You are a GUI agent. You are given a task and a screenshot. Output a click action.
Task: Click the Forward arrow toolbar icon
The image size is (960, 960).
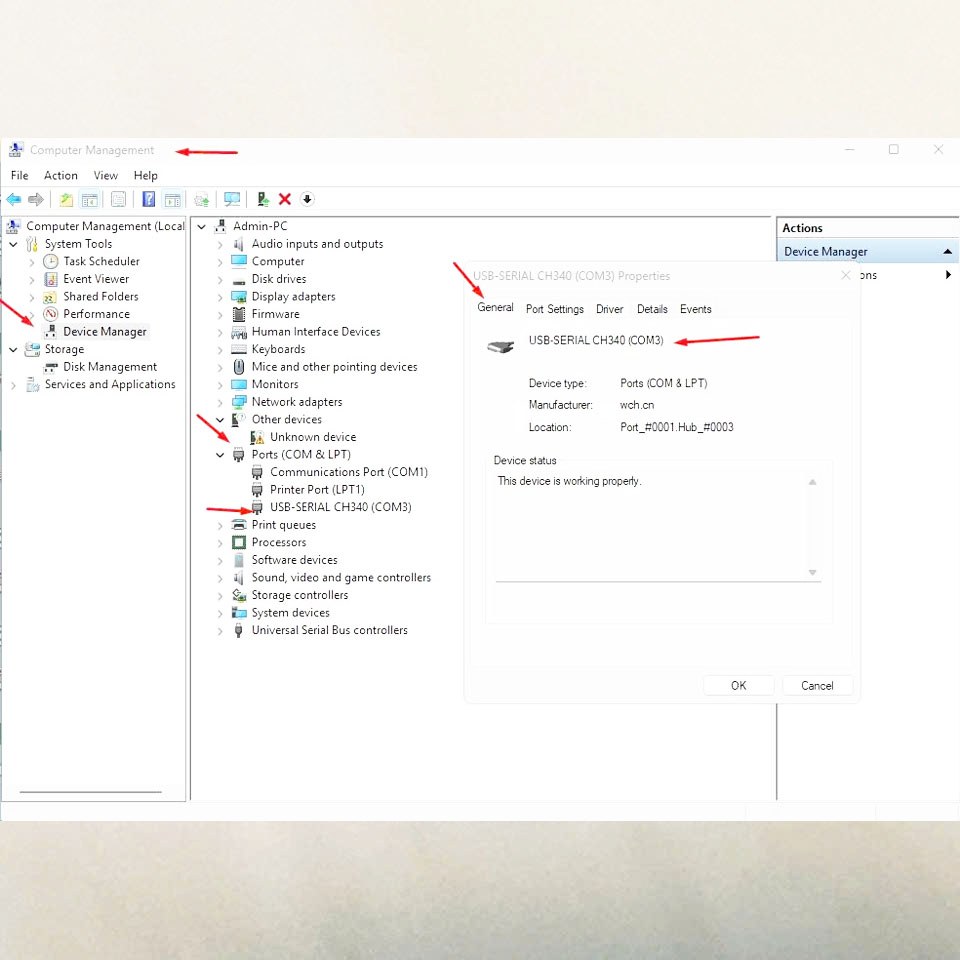tap(36, 199)
